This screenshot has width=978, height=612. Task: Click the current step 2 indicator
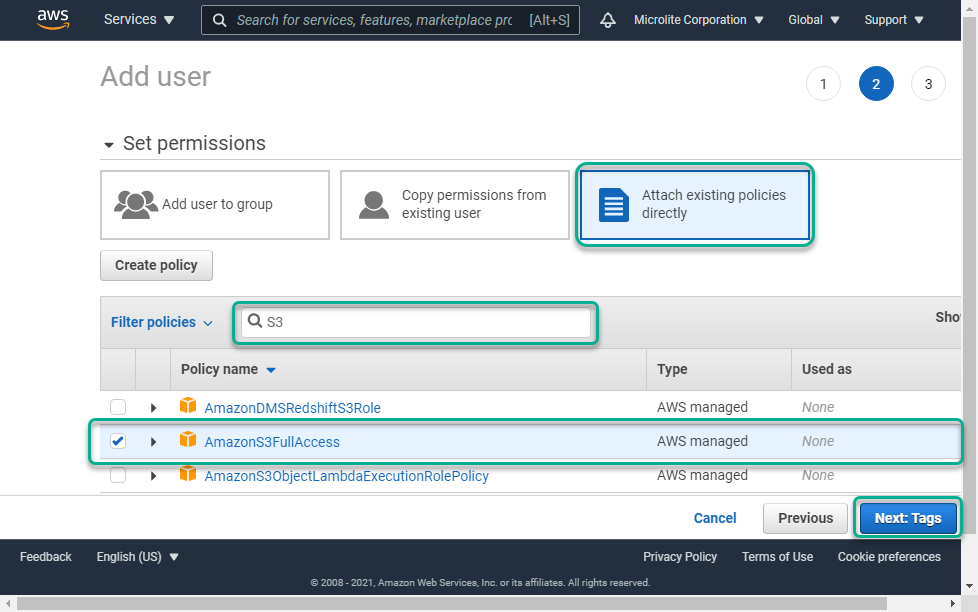[x=876, y=84]
